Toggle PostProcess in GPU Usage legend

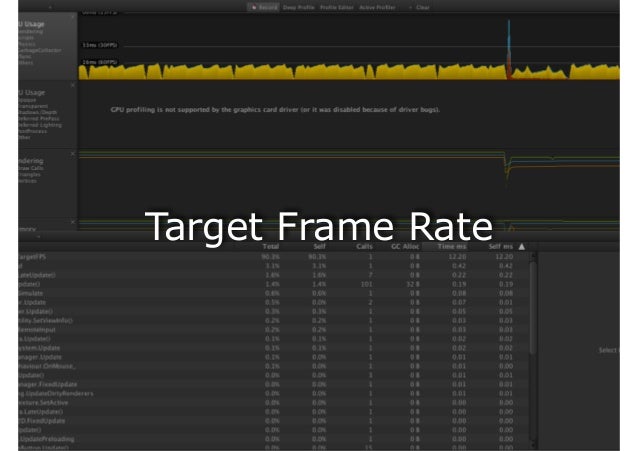tap(33, 131)
